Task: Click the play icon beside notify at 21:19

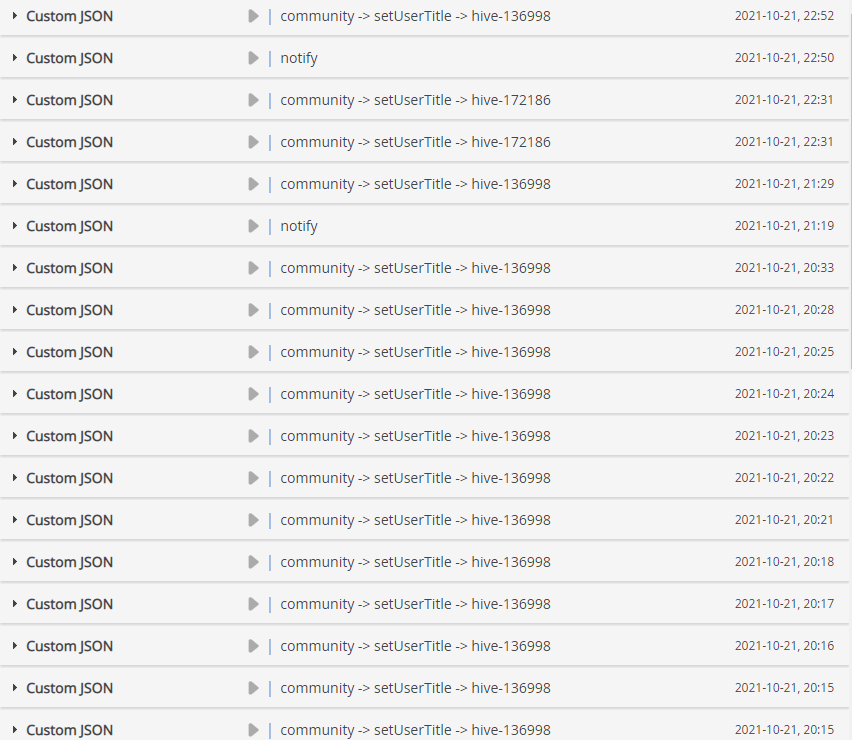Action: coord(253,226)
